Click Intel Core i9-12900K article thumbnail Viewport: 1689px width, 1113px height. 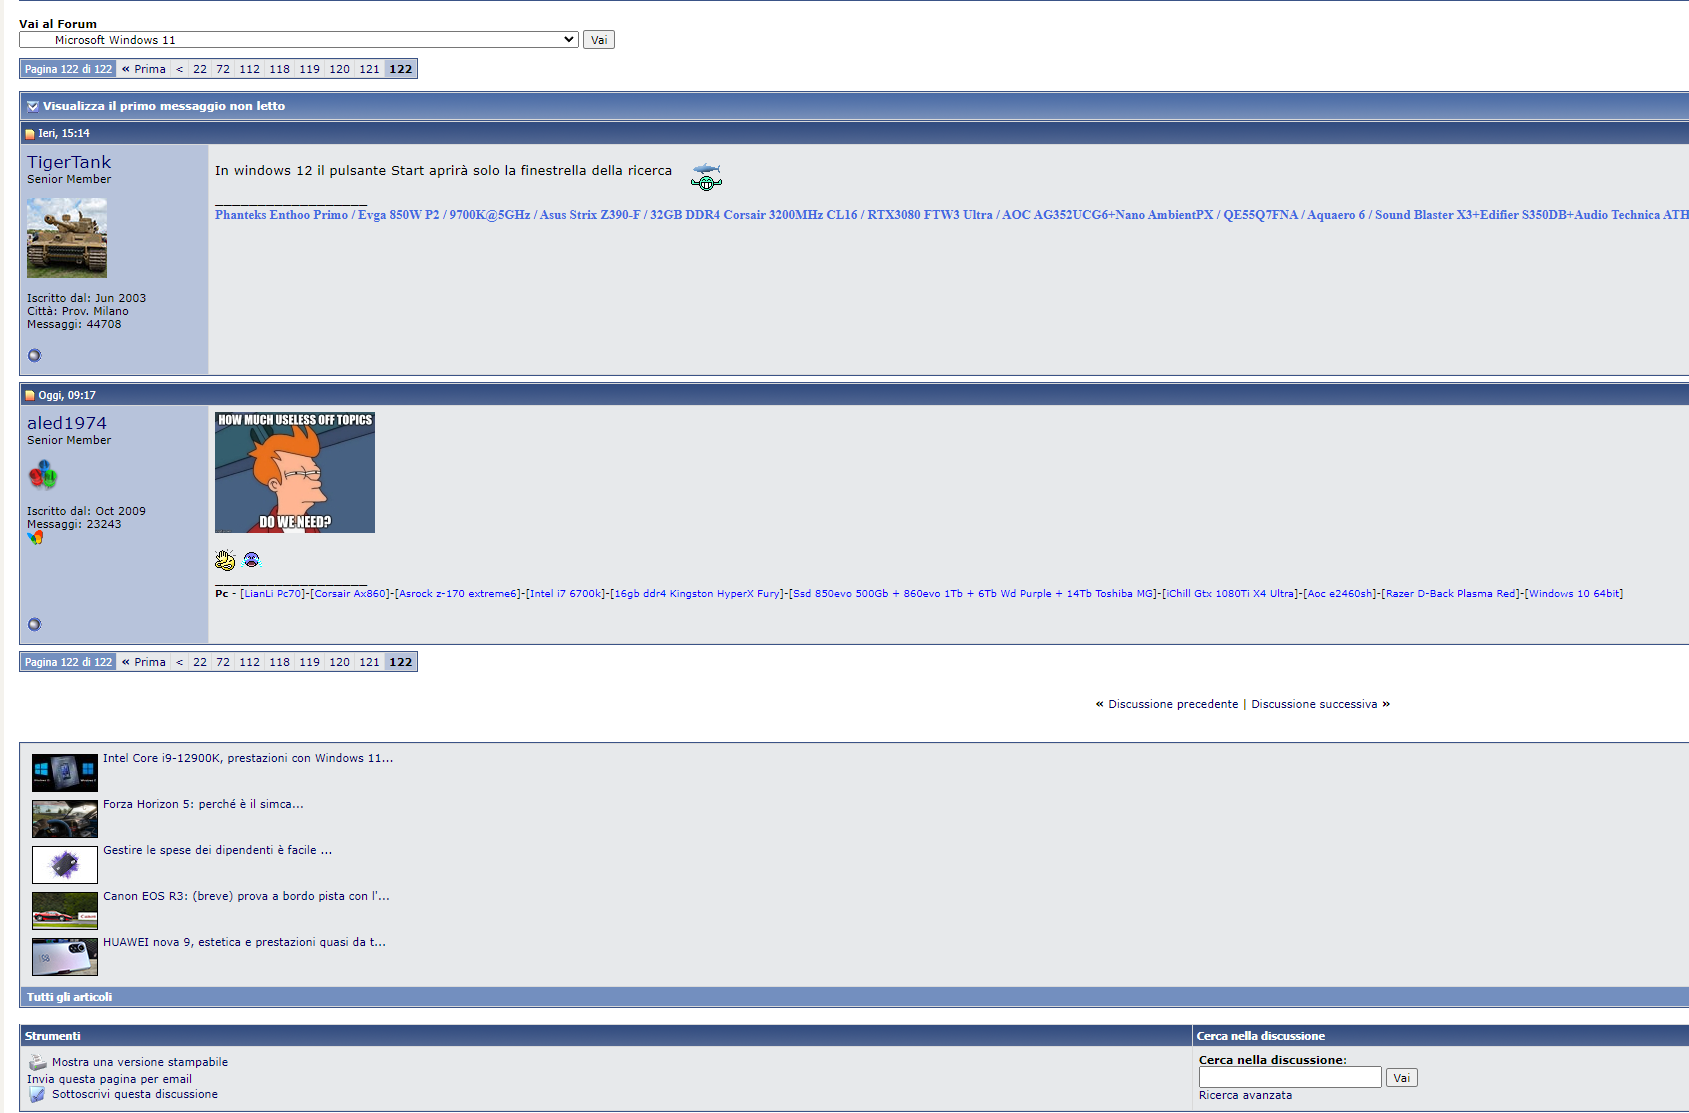coord(65,773)
